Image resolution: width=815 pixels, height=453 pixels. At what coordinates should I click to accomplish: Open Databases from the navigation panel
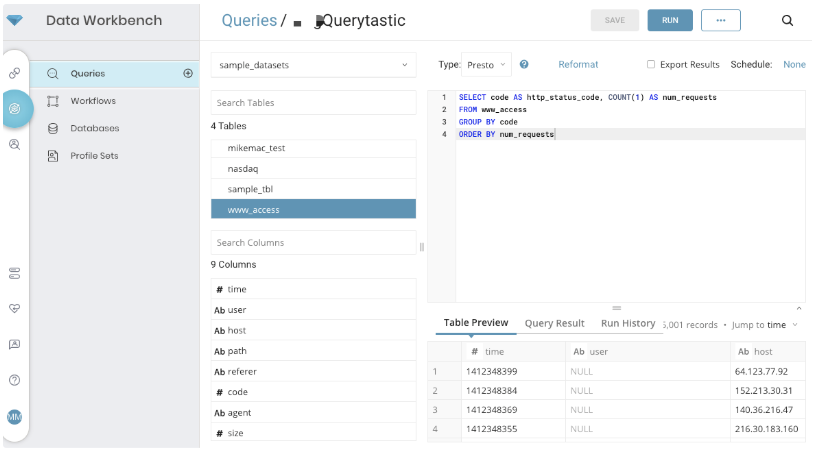pyautogui.click(x=94, y=128)
